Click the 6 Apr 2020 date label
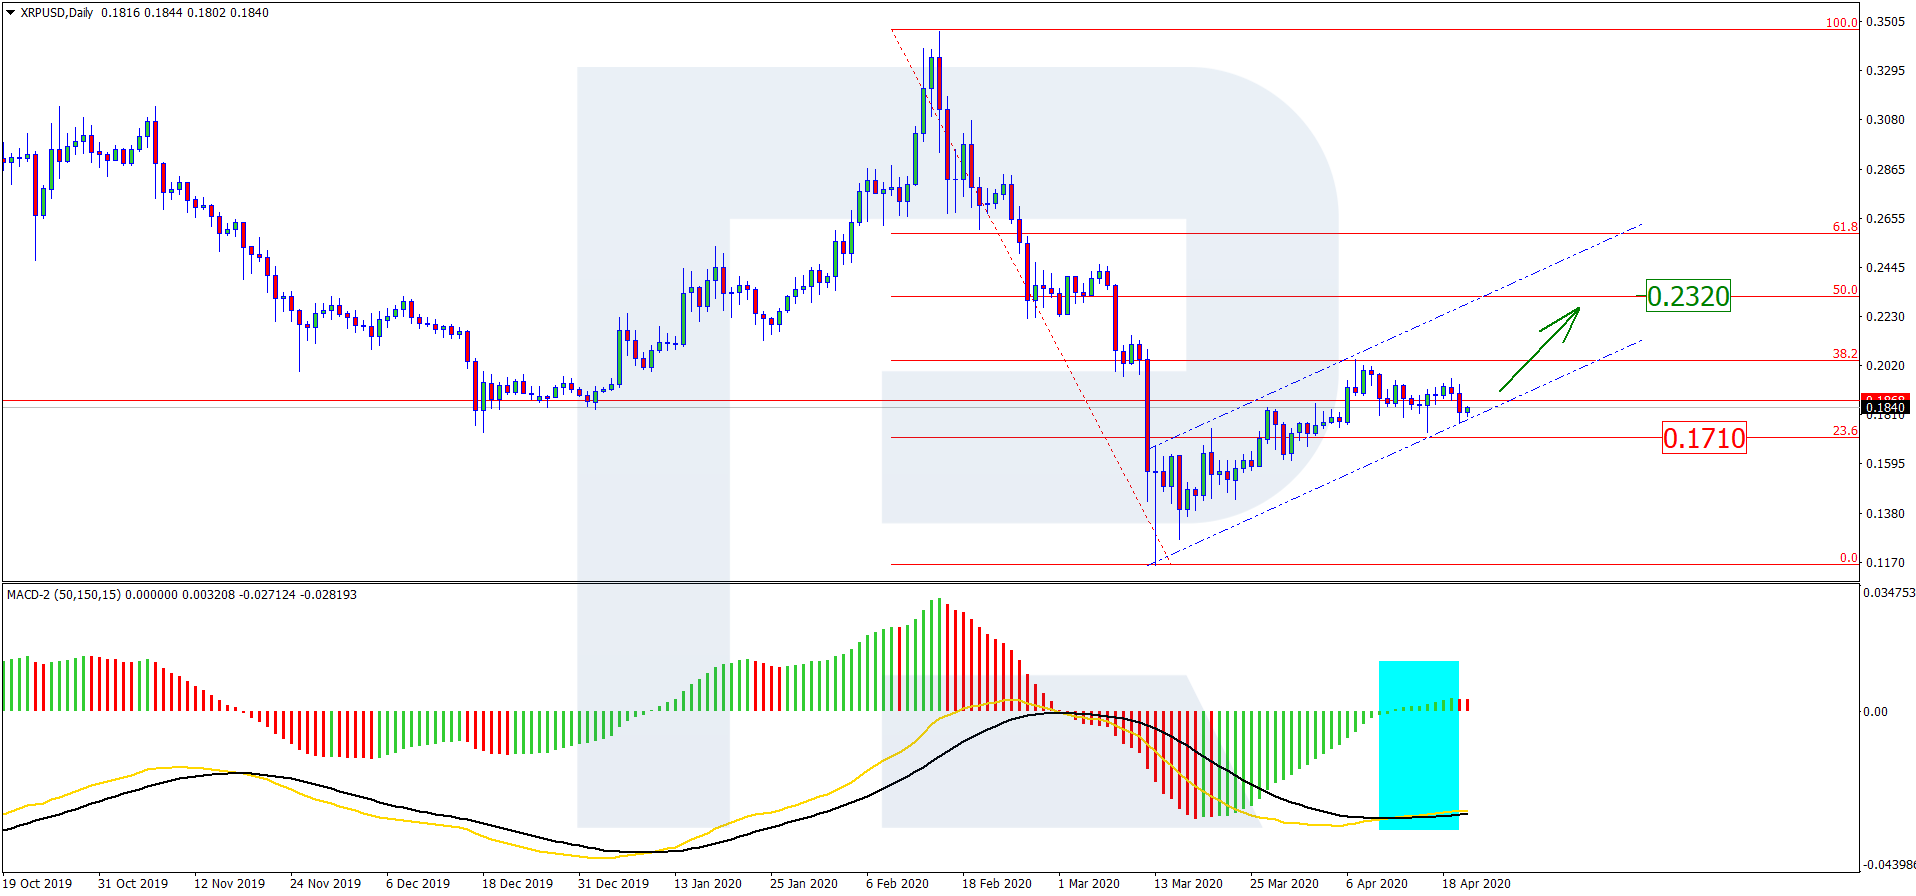Viewport: 1916px width, 896px height. point(1377,883)
